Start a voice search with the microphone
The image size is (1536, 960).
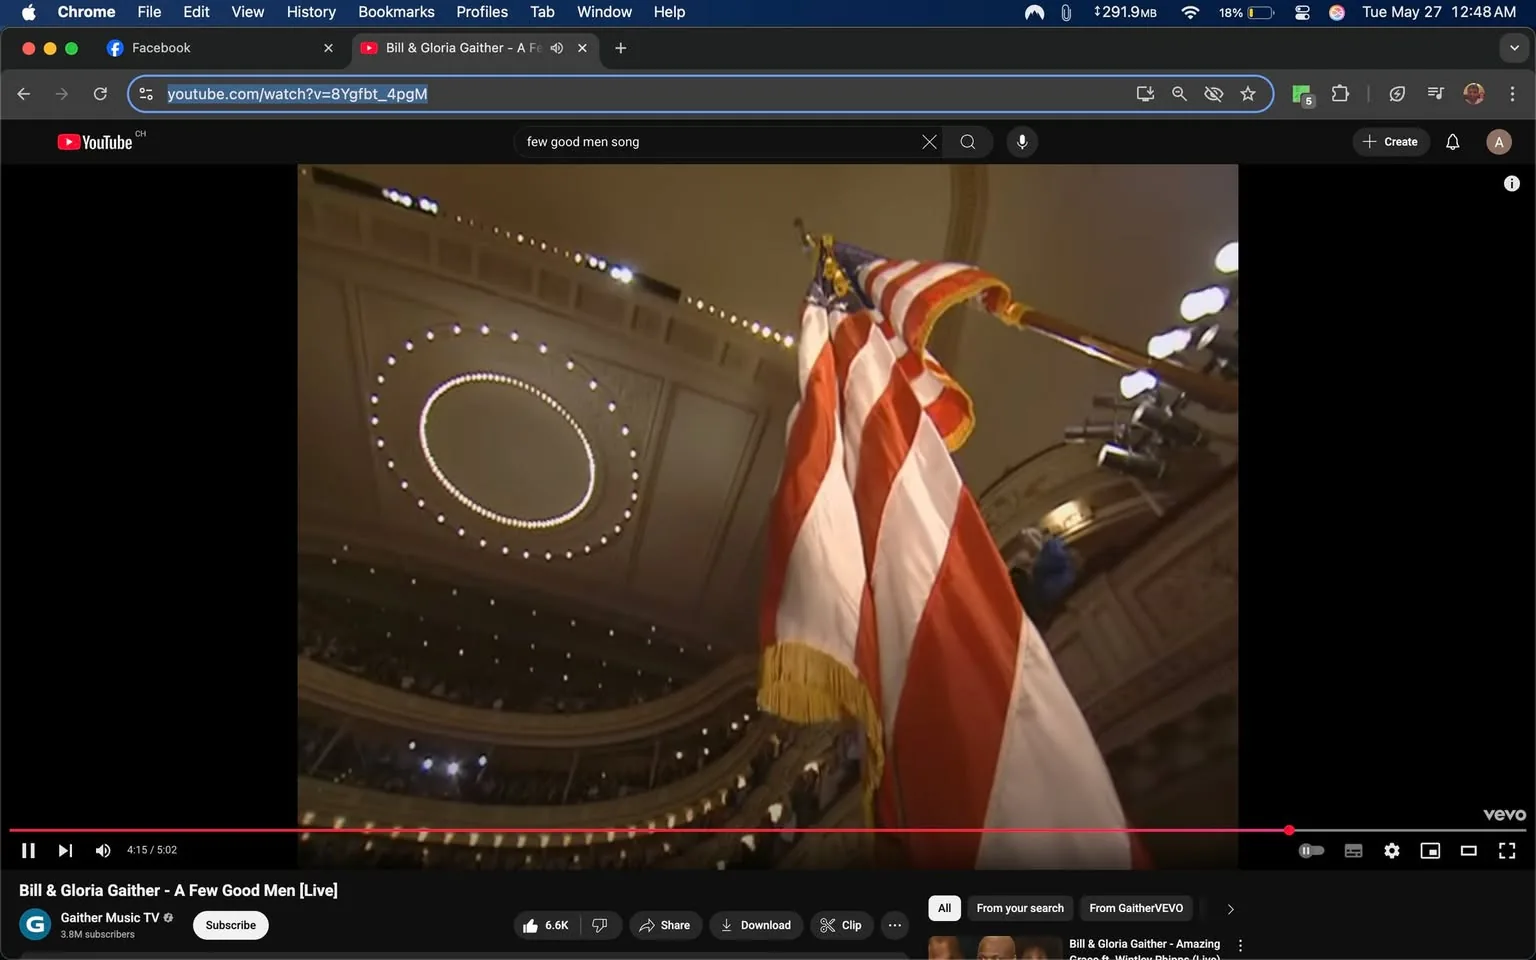point(1021,141)
